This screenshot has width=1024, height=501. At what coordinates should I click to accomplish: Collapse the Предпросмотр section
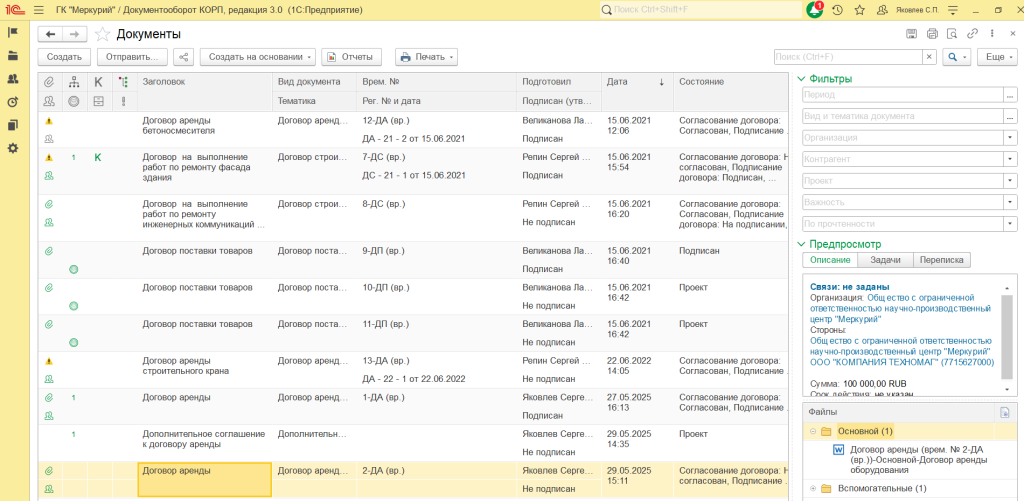pos(801,244)
